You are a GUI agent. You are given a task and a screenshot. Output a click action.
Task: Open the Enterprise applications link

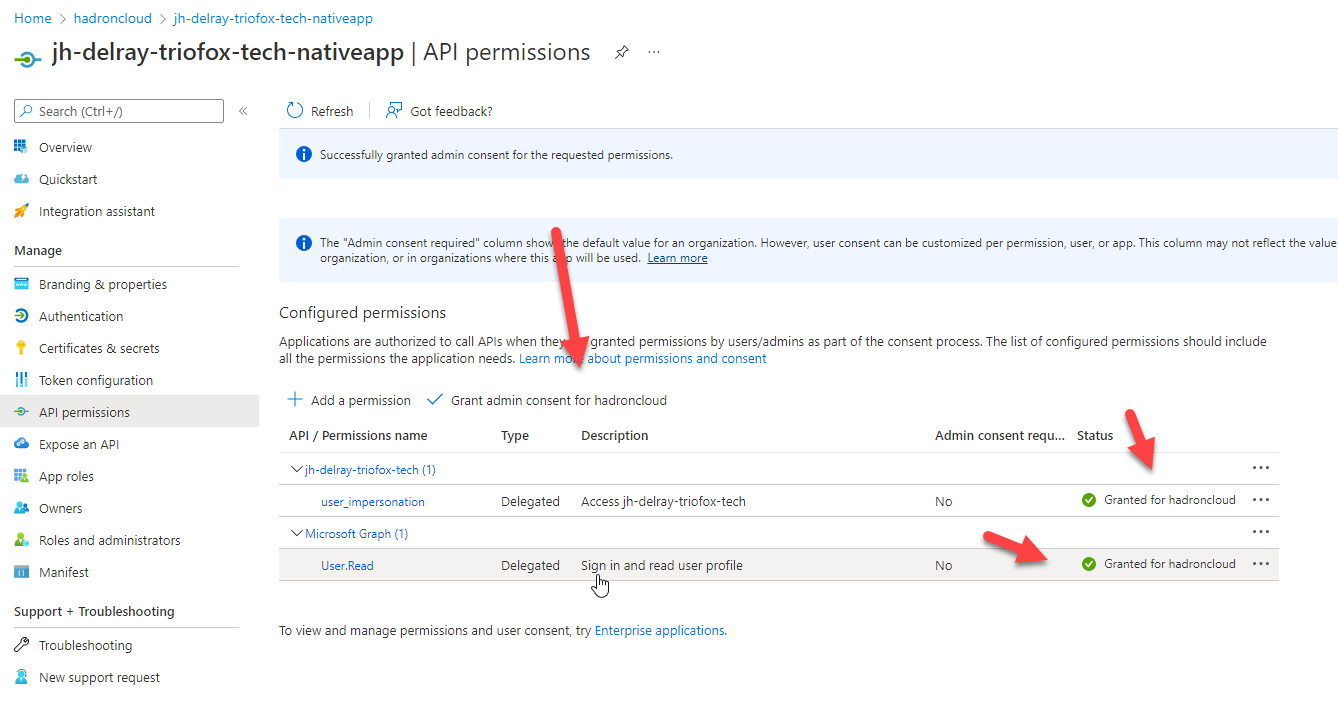pyautogui.click(x=659, y=630)
